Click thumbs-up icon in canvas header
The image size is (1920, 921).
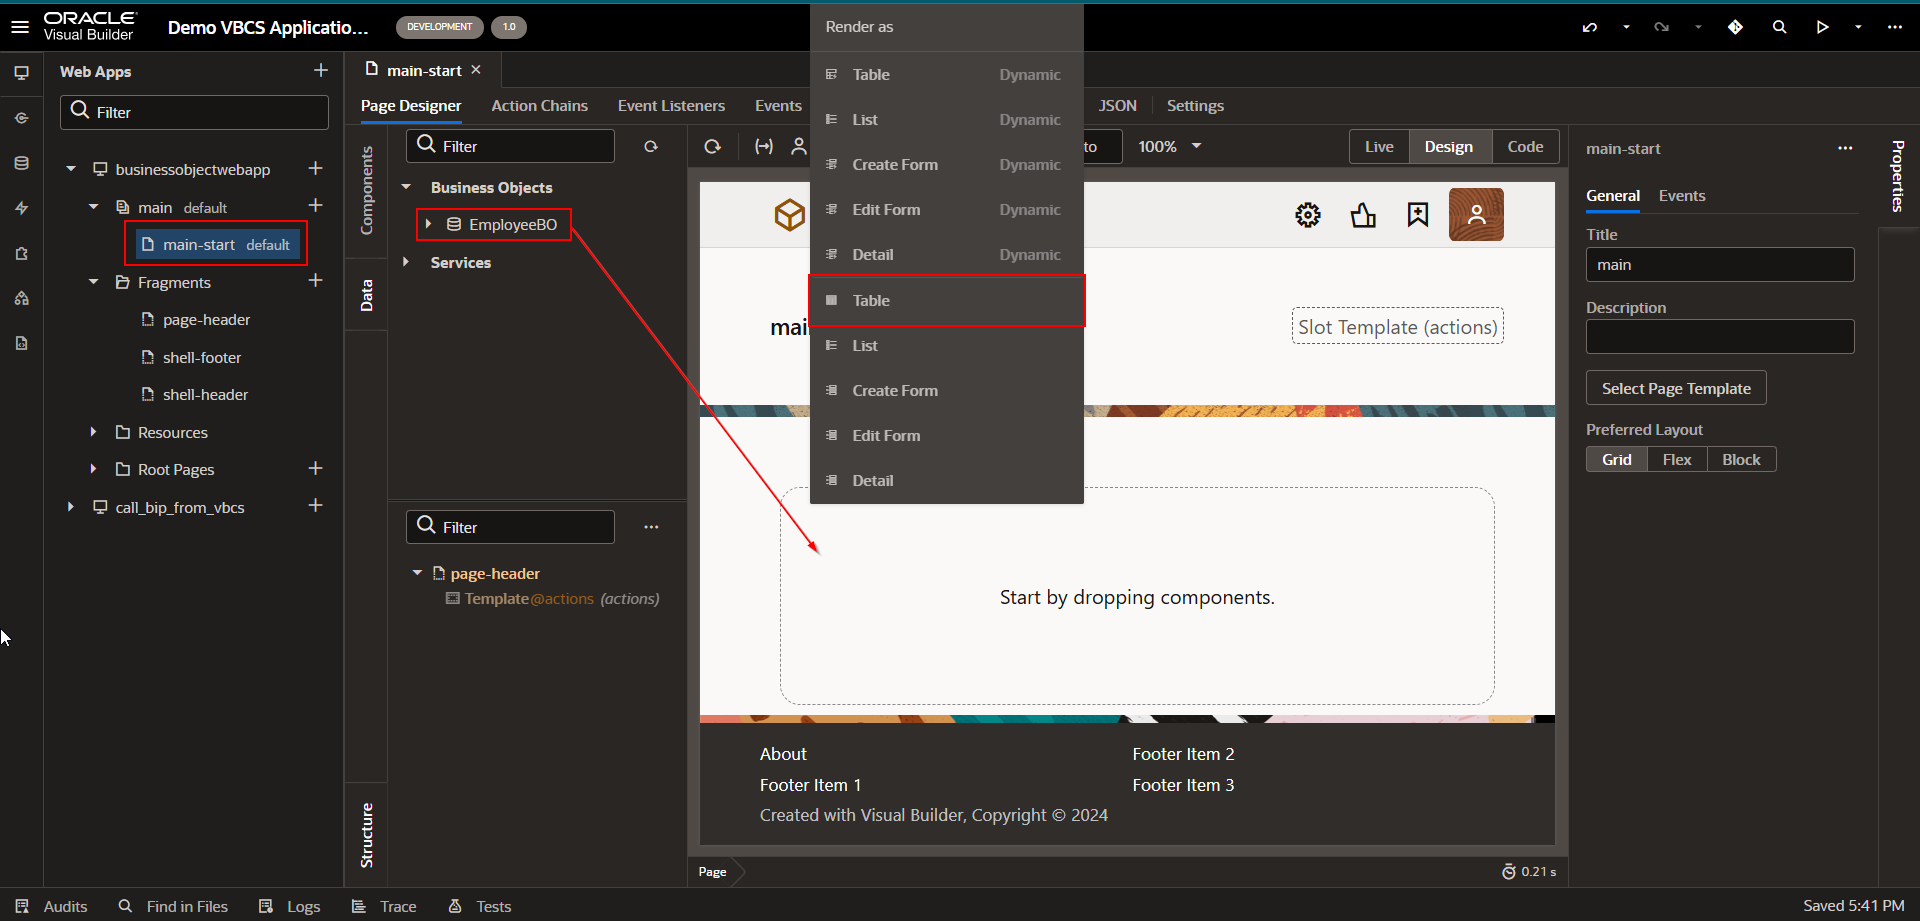[1363, 215]
